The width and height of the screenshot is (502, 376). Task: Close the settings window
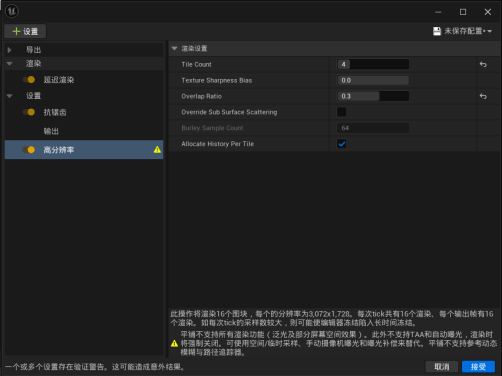tap(488, 12)
